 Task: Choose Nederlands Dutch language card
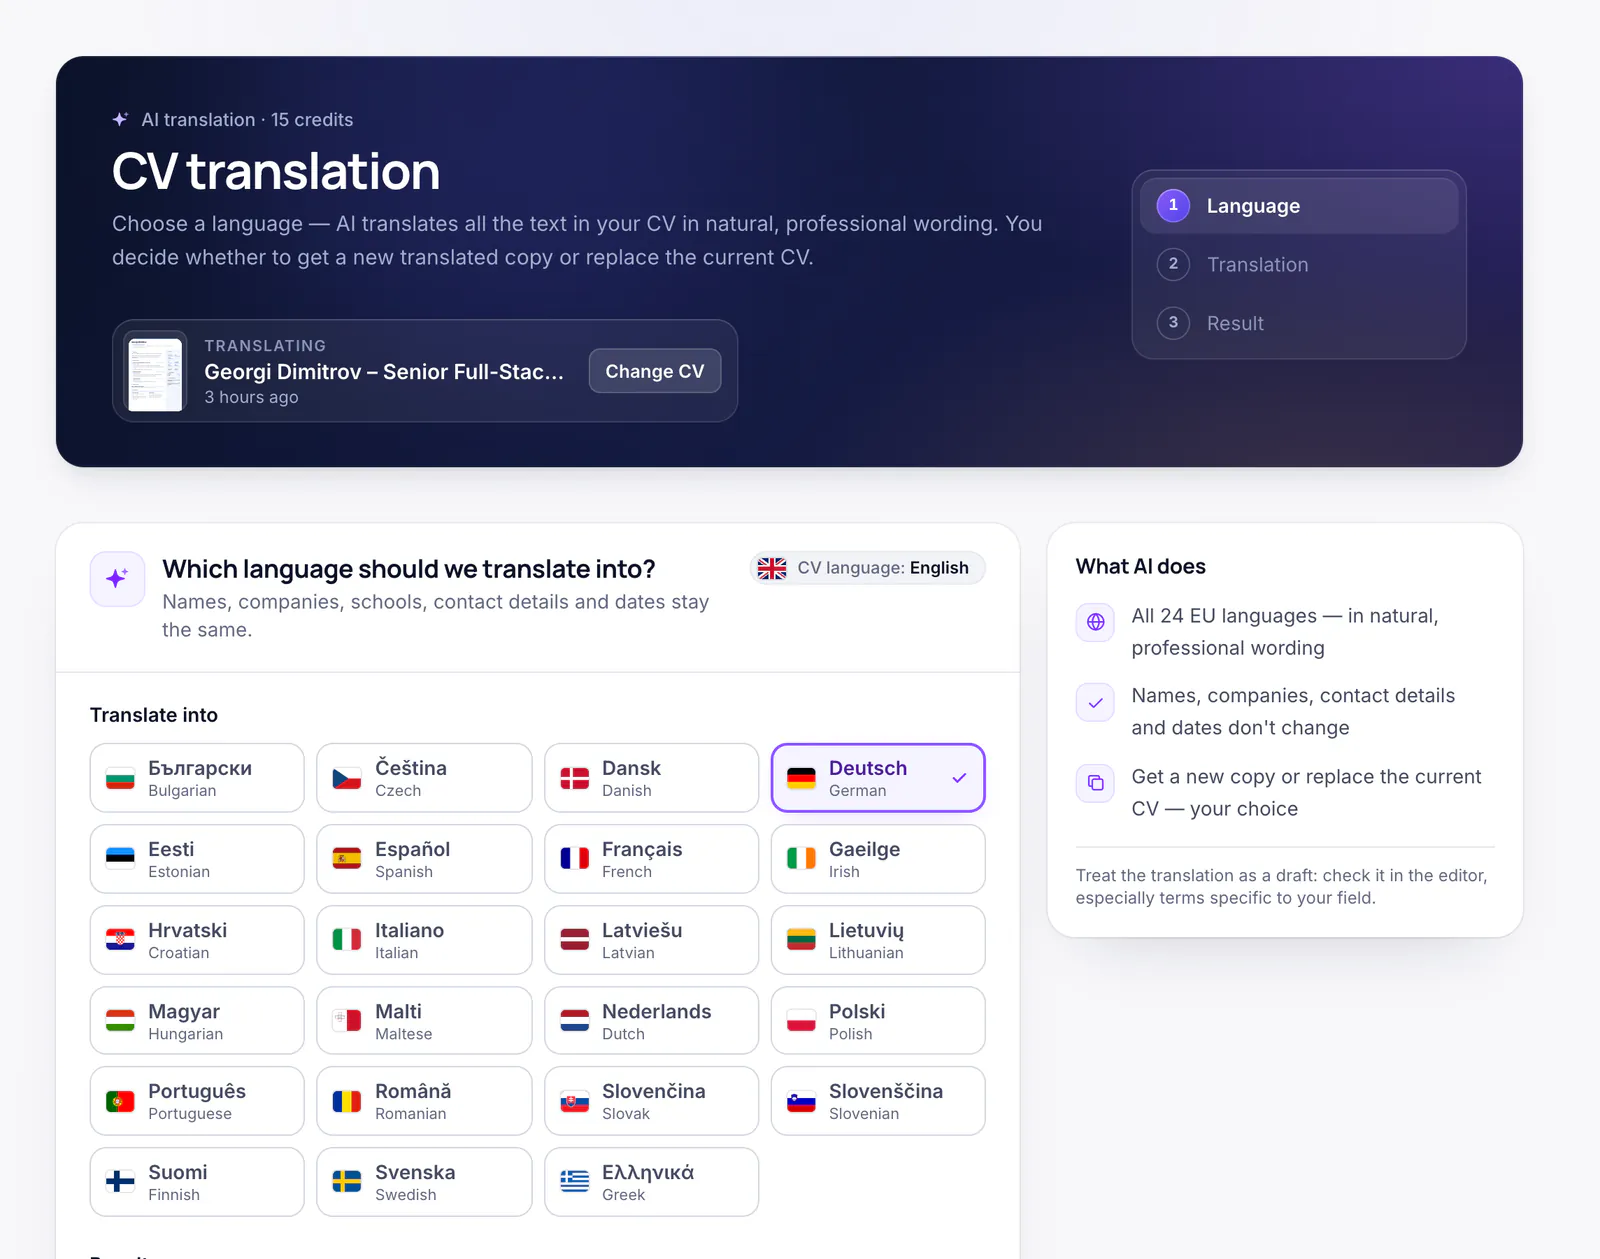pyautogui.click(x=651, y=1021)
